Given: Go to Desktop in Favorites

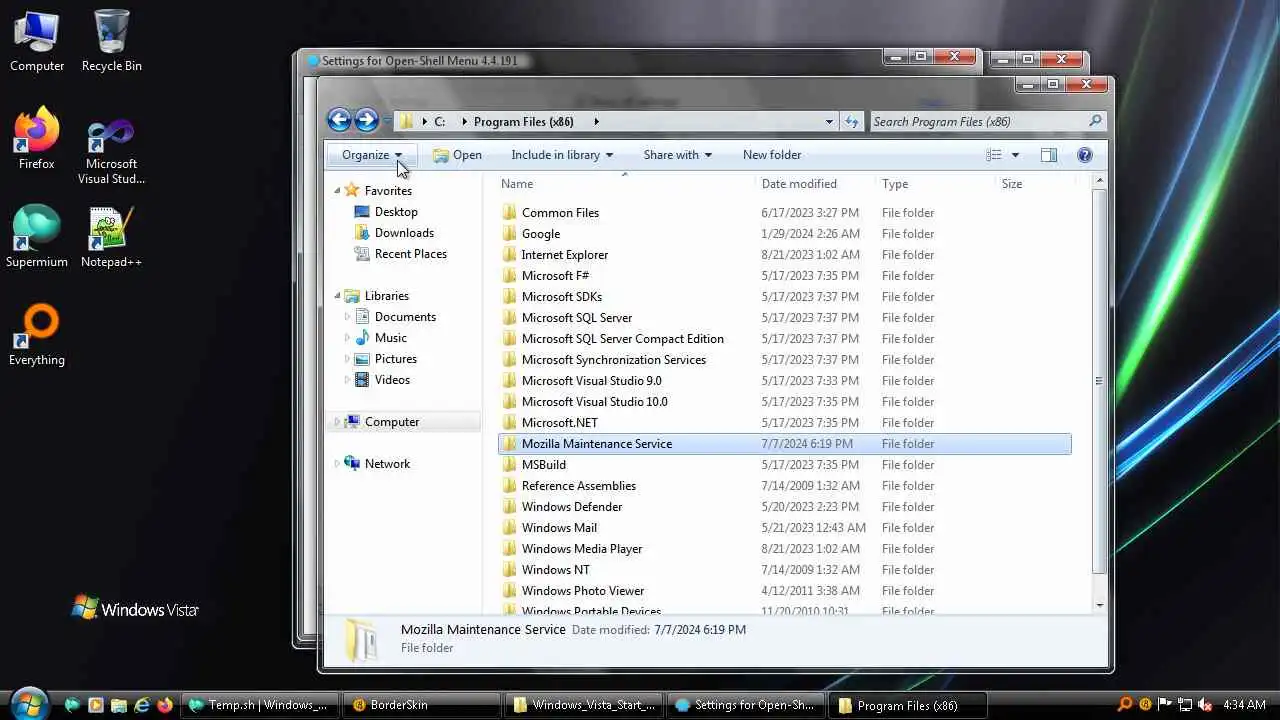Looking at the screenshot, I should click(x=396, y=212).
